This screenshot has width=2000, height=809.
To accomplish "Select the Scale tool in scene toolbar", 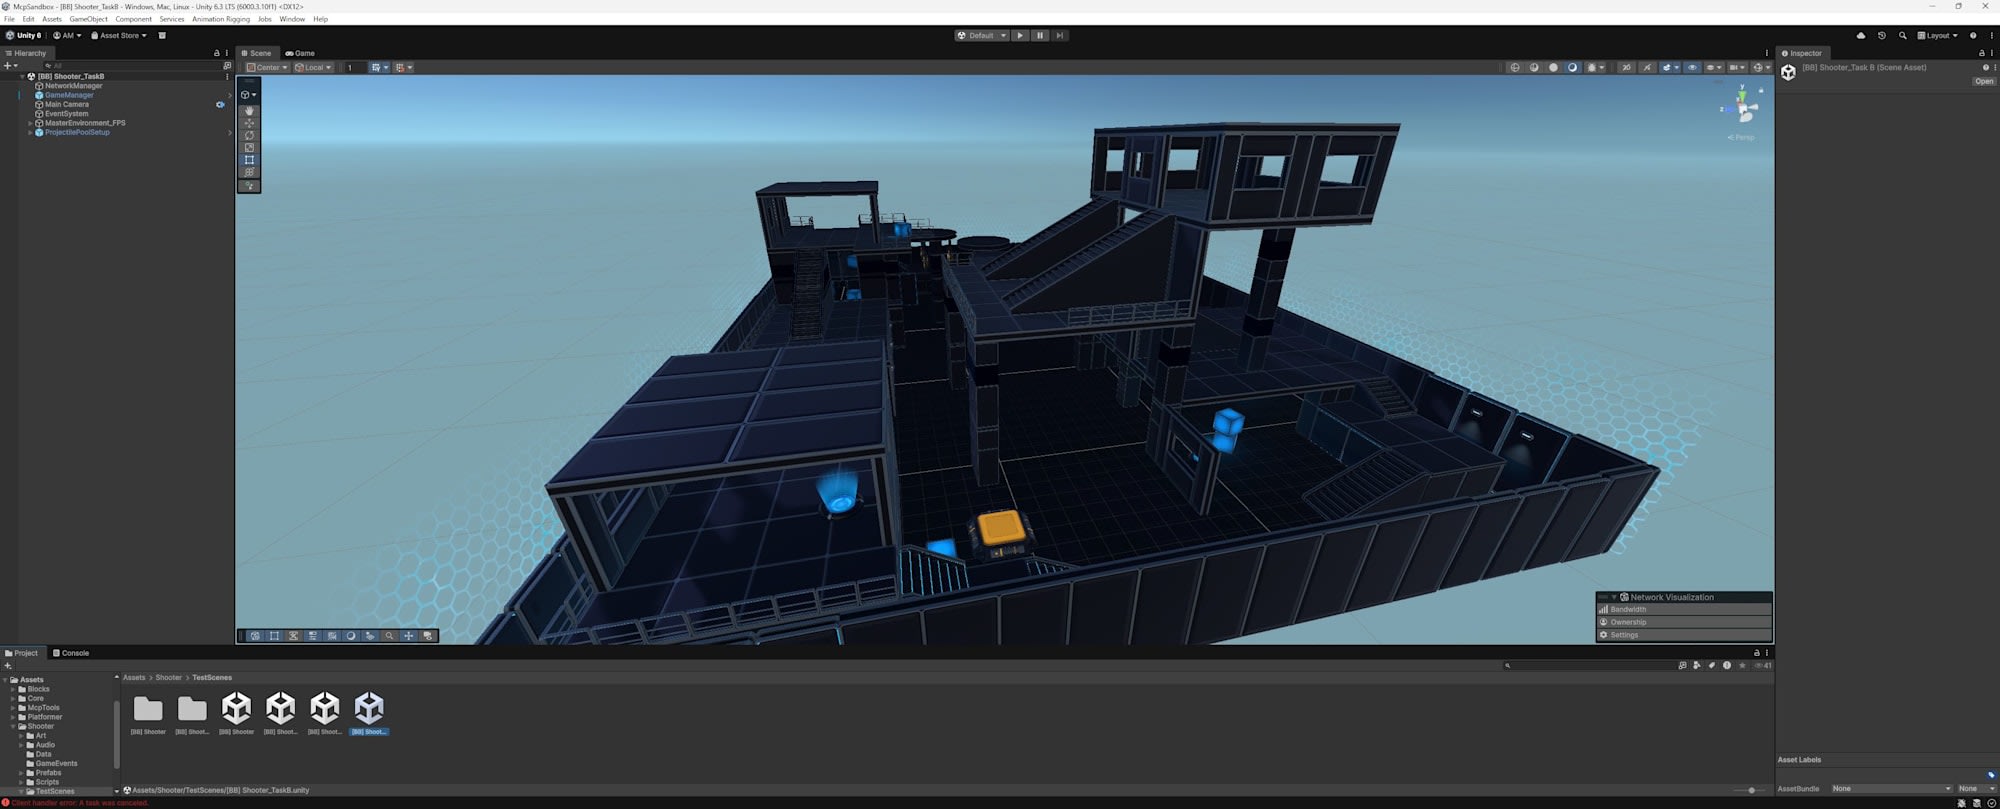I will [x=250, y=148].
